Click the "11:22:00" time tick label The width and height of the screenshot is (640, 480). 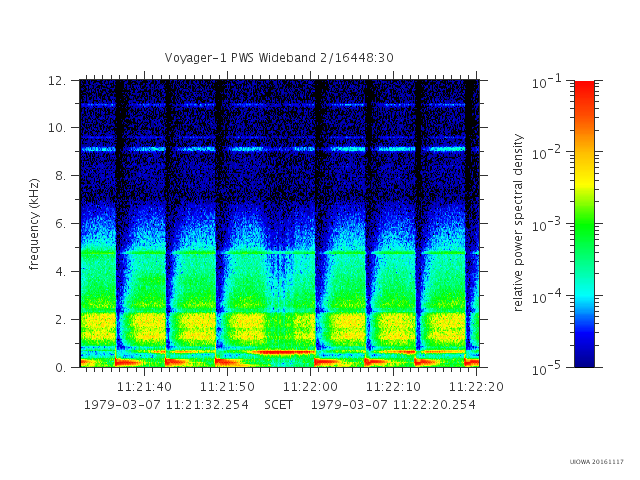tap(311, 387)
